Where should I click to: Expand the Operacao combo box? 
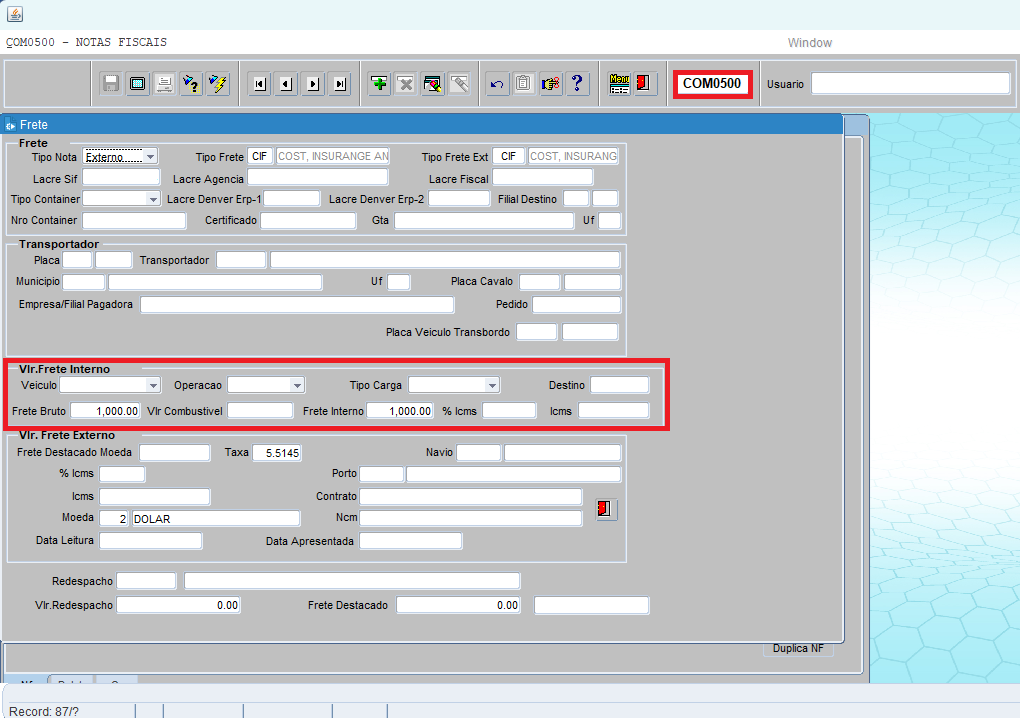click(x=297, y=385)
